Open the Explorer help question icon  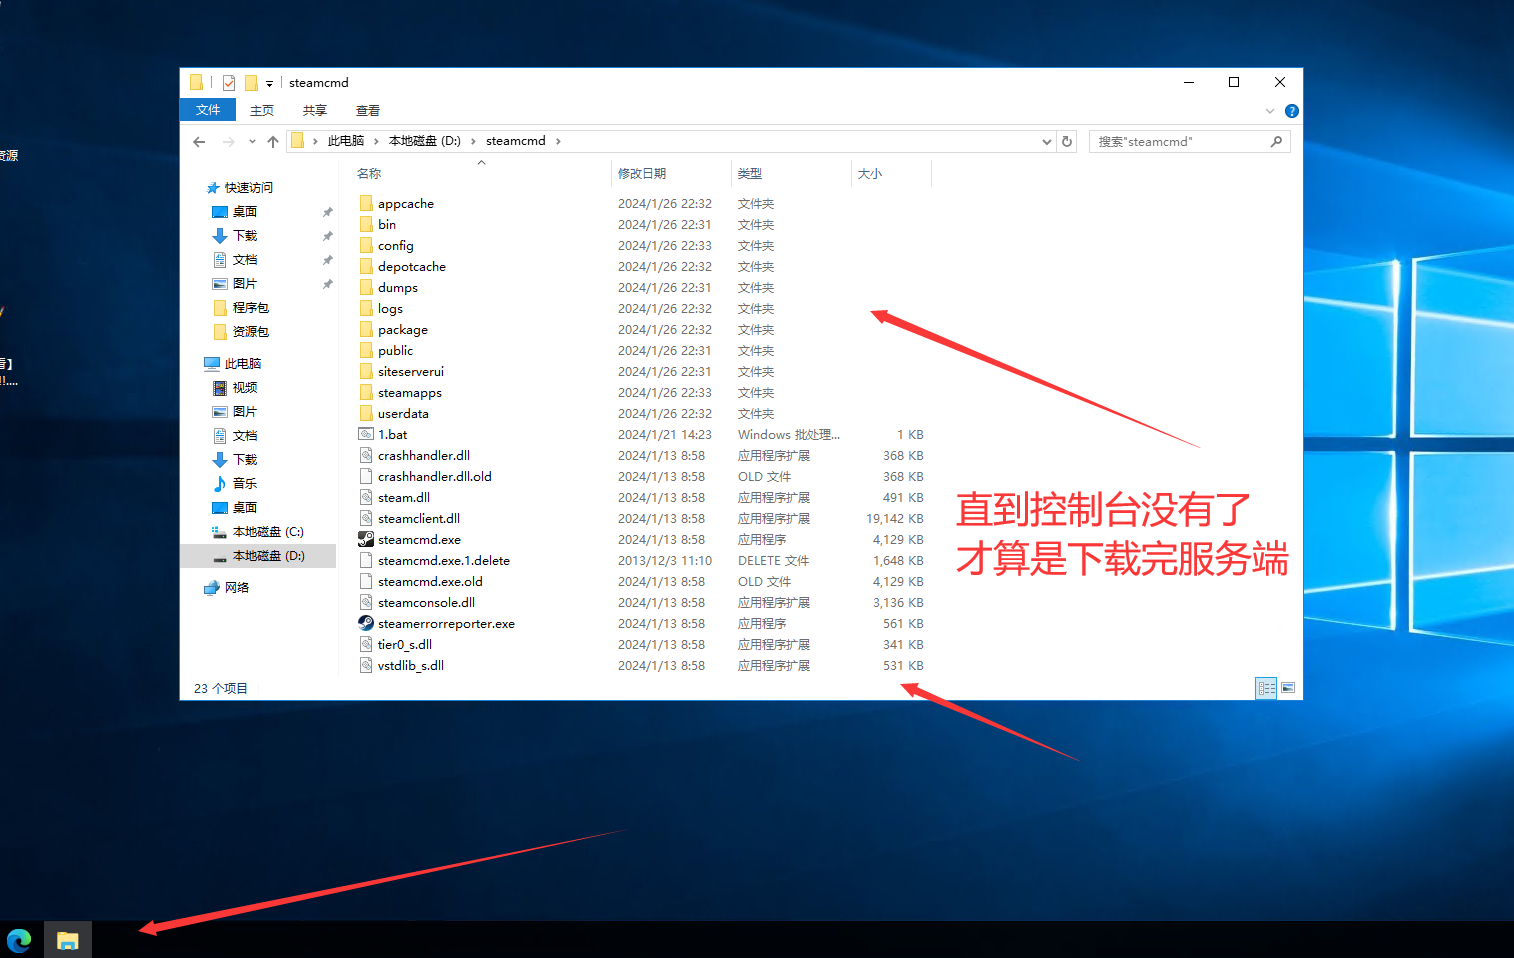tap(1291, 111)
